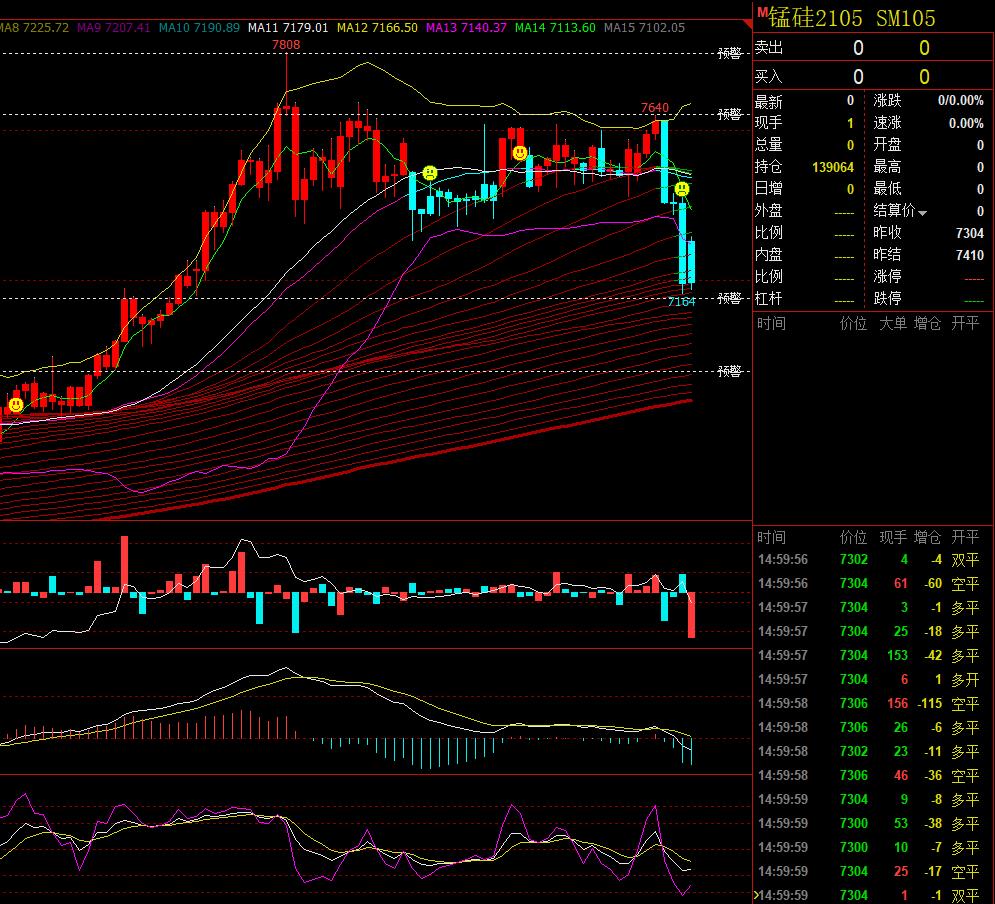The image size is (995, 904).
Task: Click the sad face marker above cyan candles mid-chart
Action: click(430, 173)
